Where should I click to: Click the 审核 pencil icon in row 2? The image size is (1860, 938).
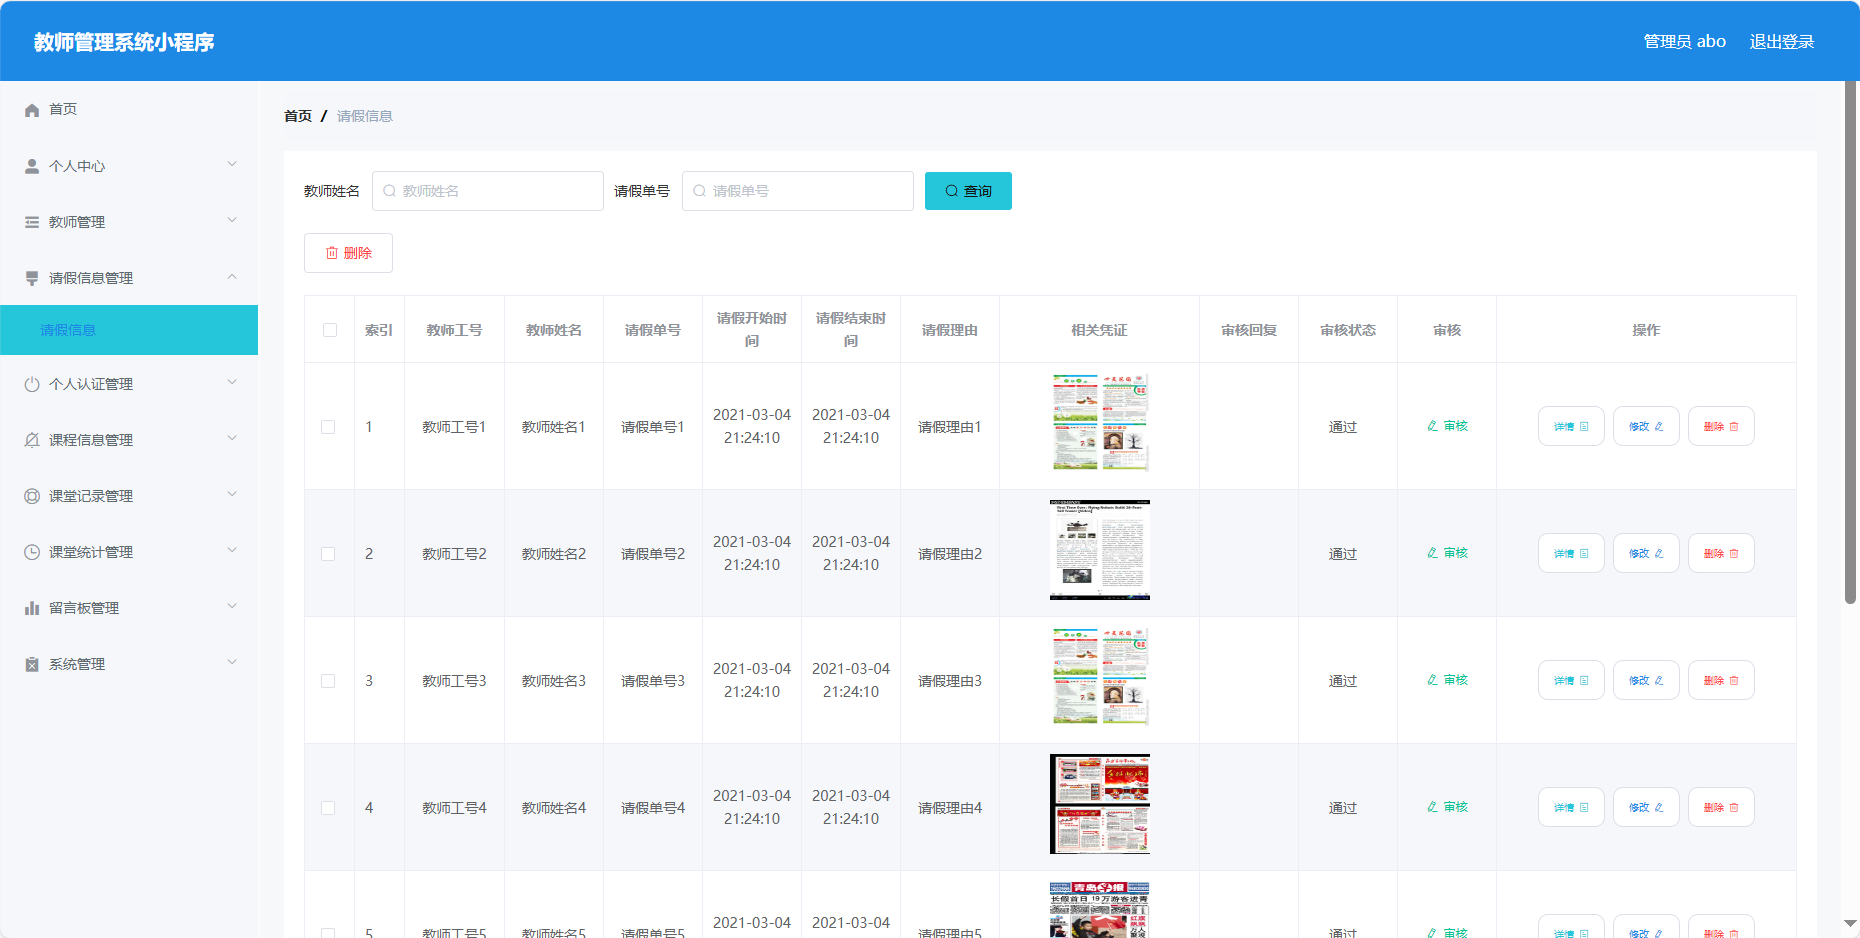pyautogui.click(x=1433, y=553)
